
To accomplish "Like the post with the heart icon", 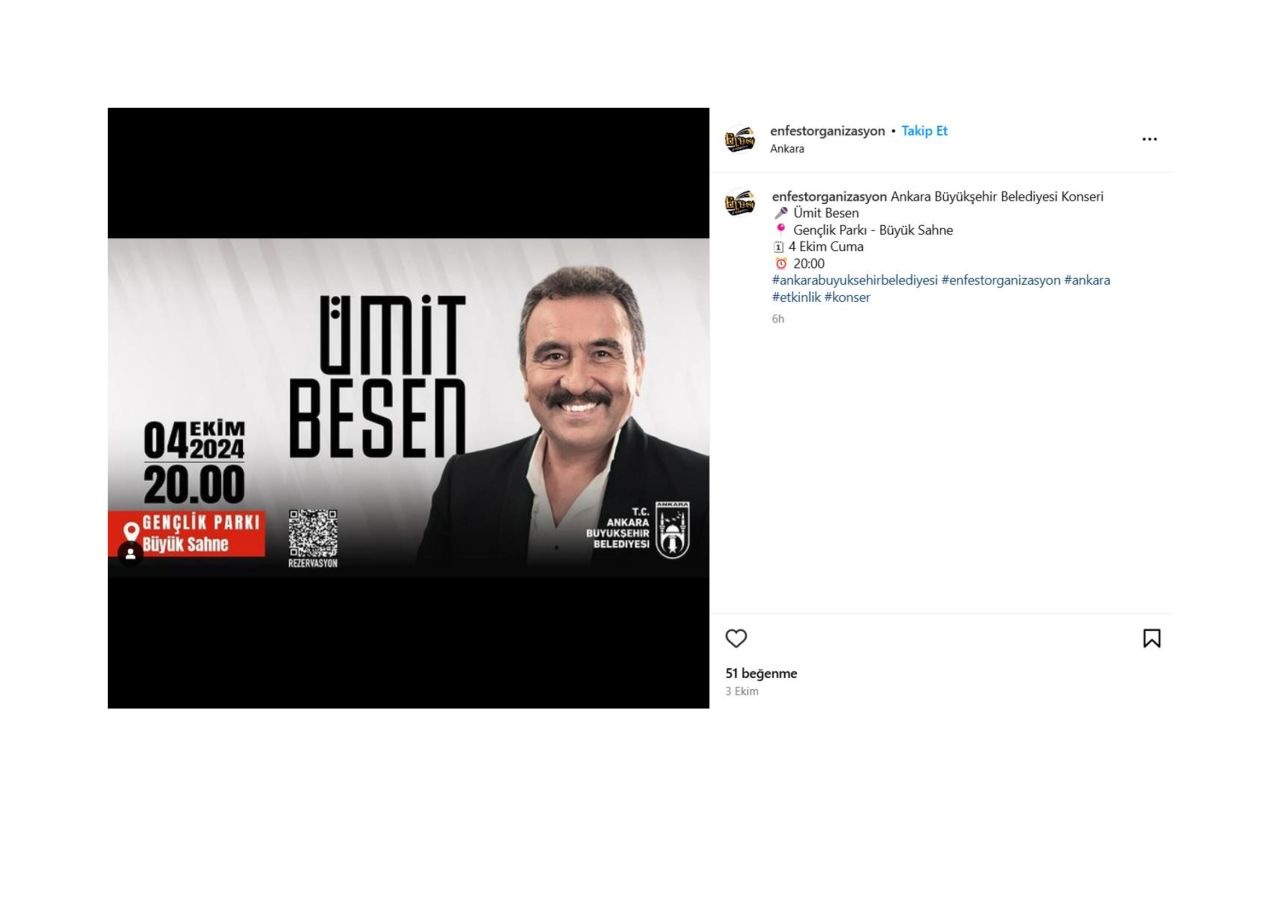I will click(736, 638).
